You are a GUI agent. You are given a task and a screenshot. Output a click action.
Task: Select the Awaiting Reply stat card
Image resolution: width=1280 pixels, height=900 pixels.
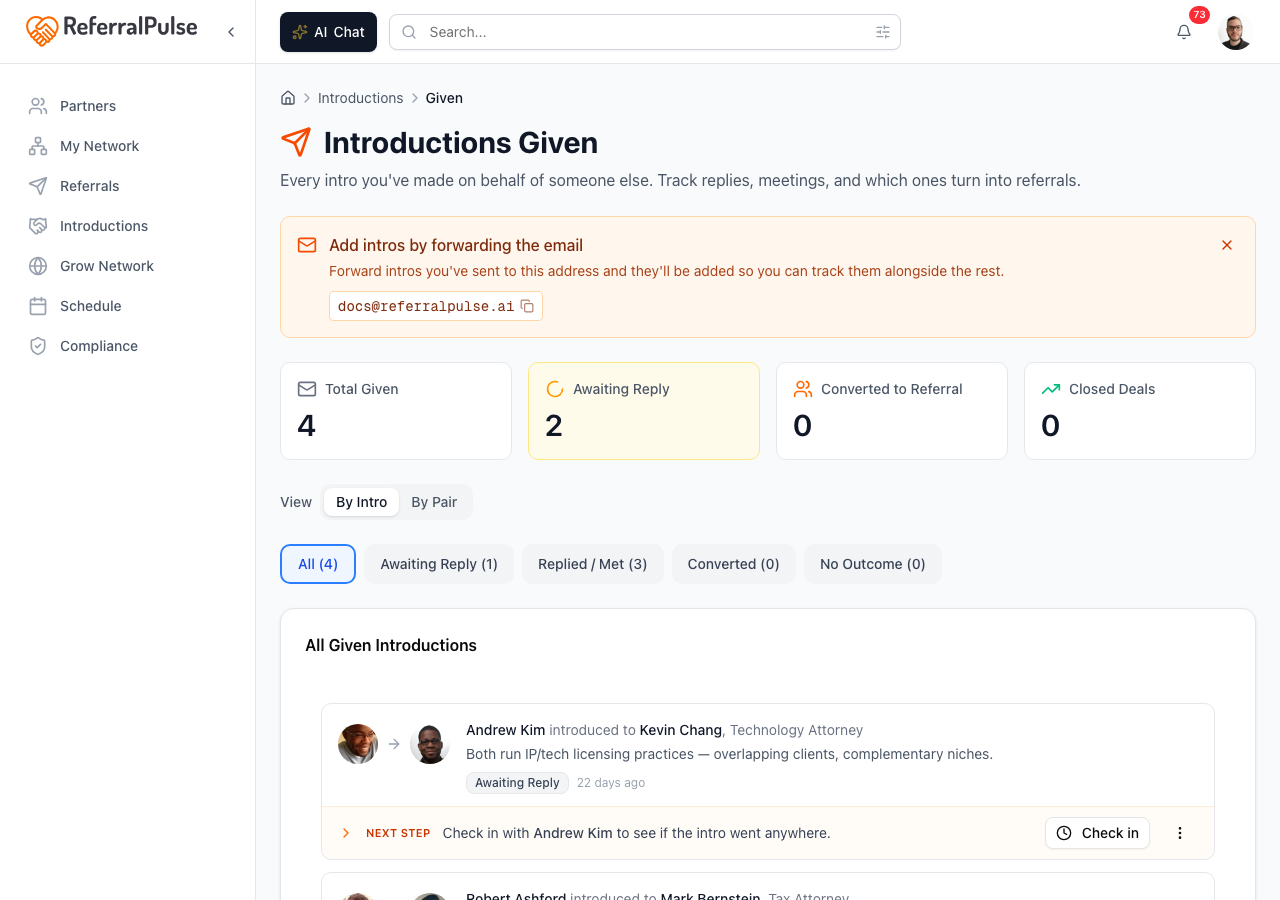[x=644, y=411]
